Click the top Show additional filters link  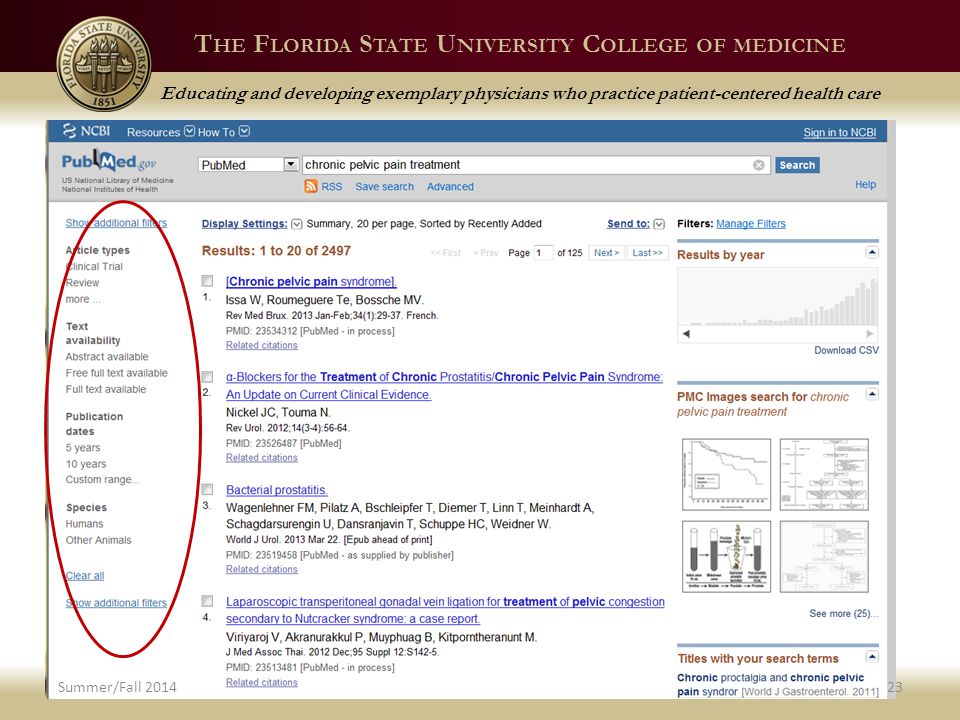pyautogui.click(x=116, y=223)
